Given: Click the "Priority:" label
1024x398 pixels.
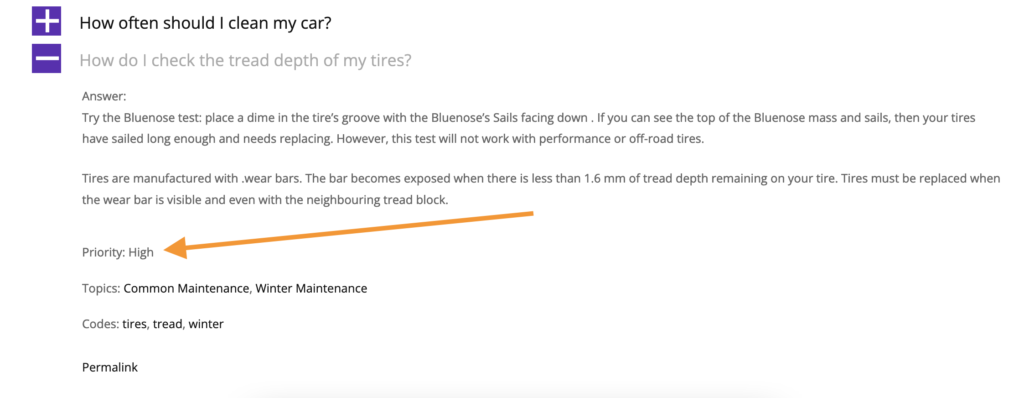Looking at the screenshot, I should 103,253.
